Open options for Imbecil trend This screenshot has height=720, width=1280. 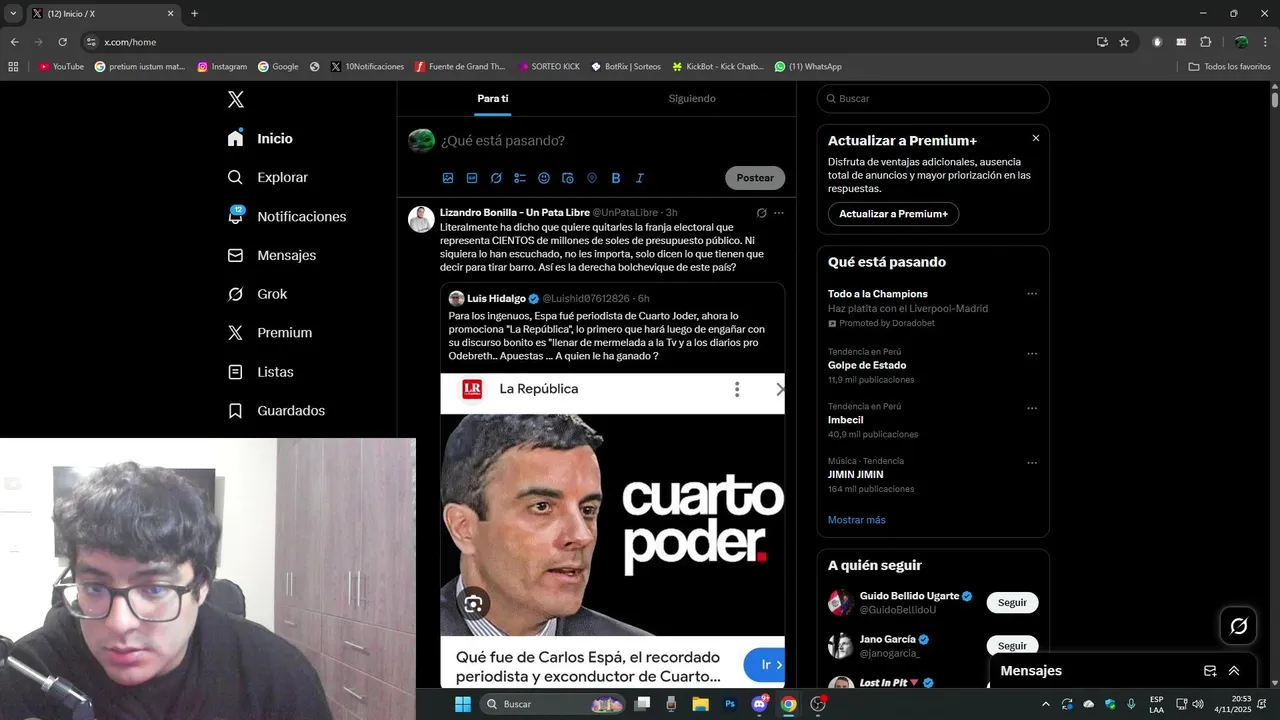click(1032, 408)
